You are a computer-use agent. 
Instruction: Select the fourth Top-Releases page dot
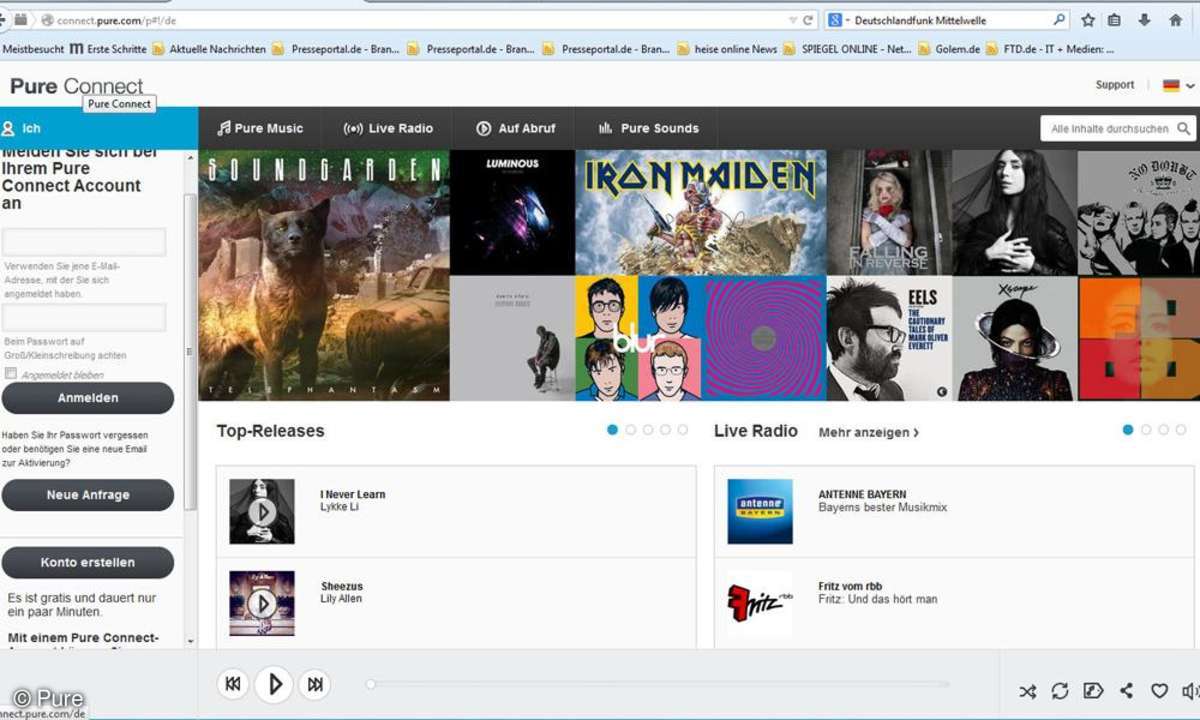665,430
